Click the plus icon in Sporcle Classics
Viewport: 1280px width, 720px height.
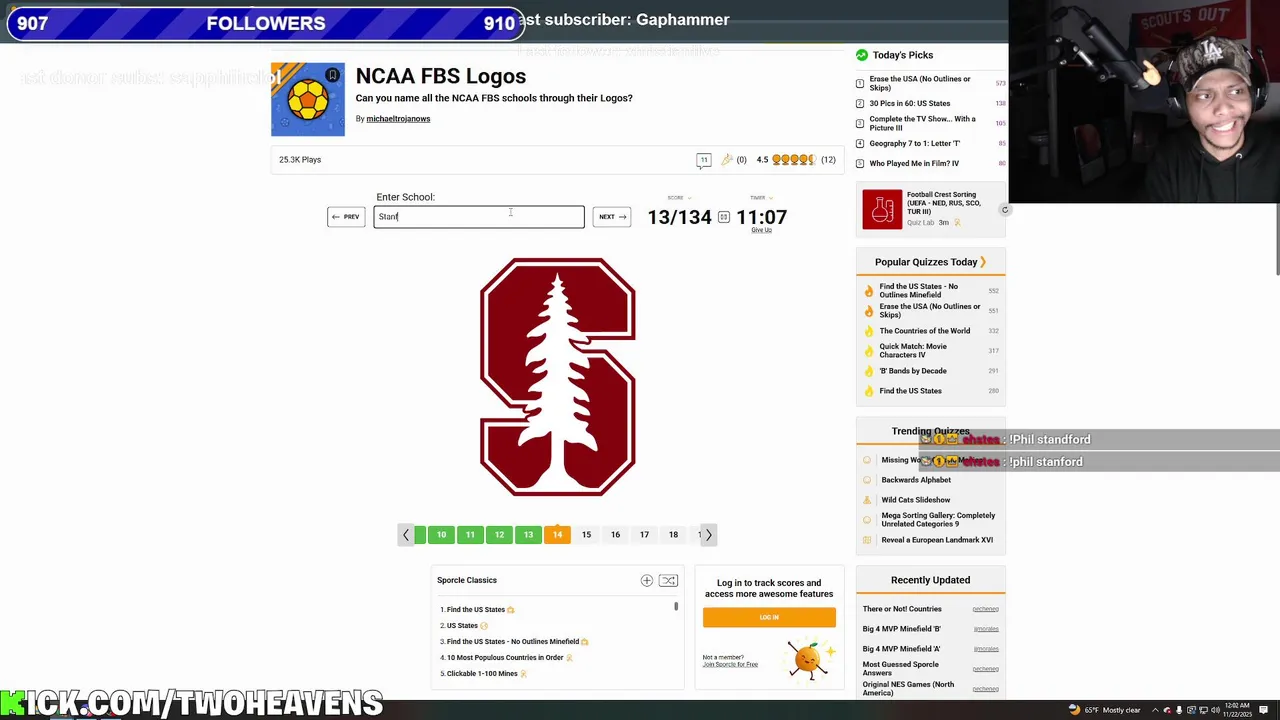pos(647,581)
